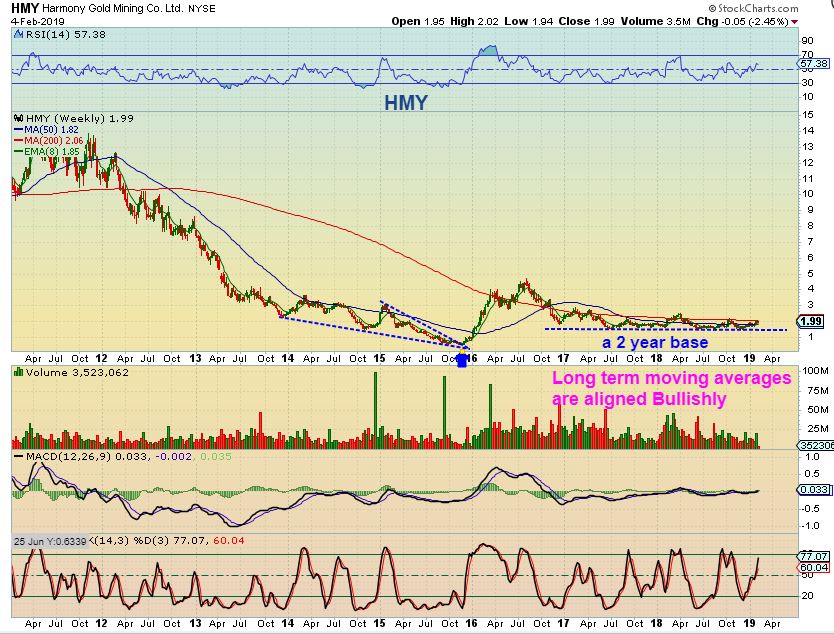Click the red down-arrow beside the Chg value

pos(795,22)
